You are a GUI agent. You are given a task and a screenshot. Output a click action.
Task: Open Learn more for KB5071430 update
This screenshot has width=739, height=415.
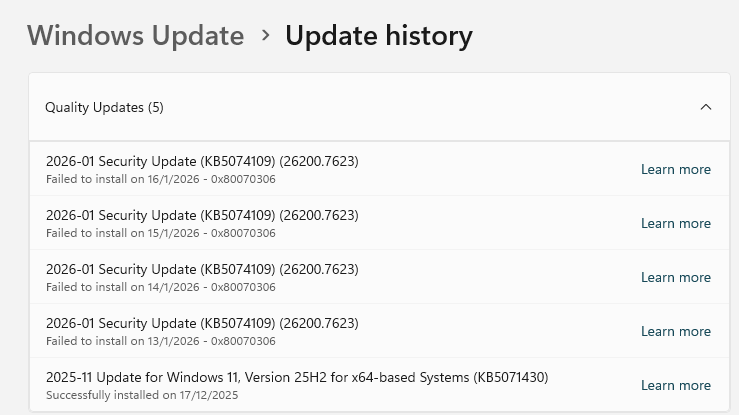[675, 385]
